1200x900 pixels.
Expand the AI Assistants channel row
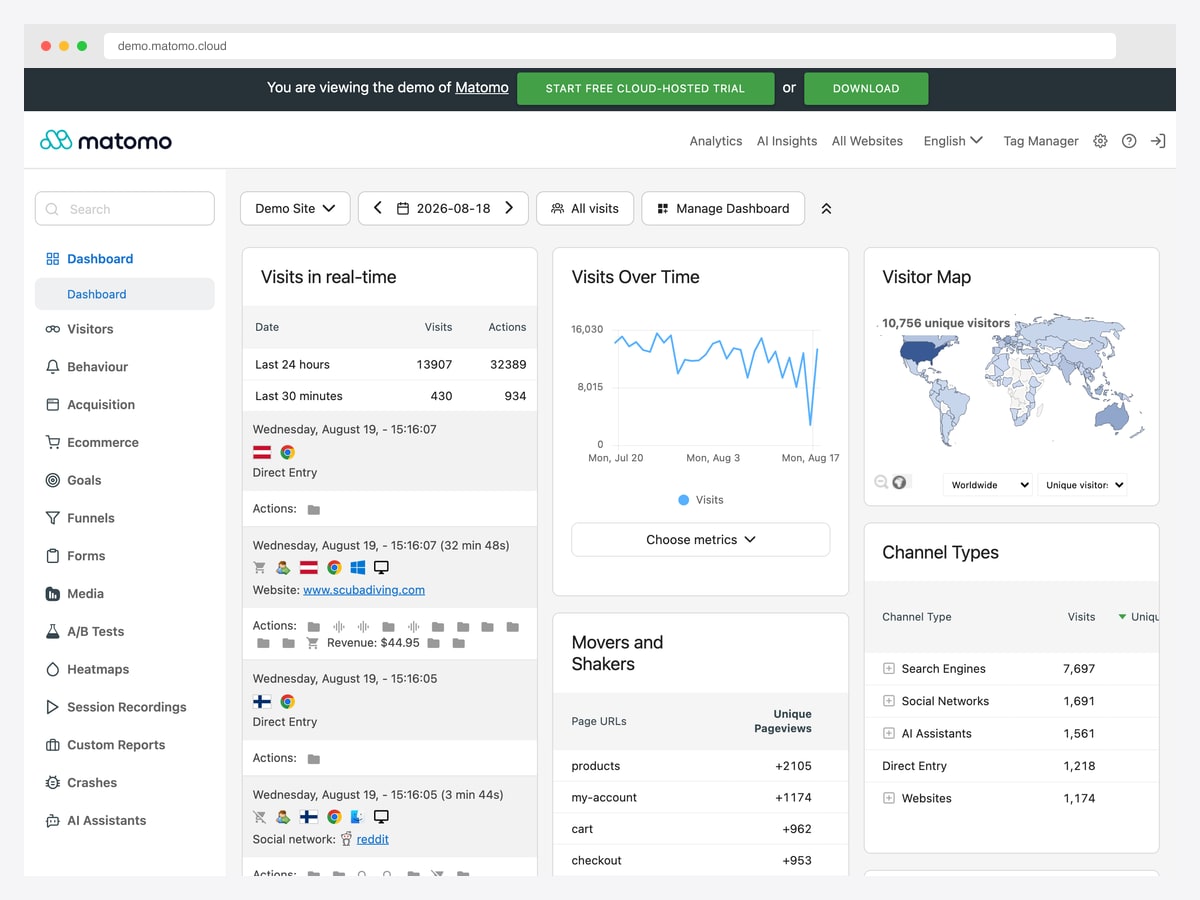click(888, 733)
